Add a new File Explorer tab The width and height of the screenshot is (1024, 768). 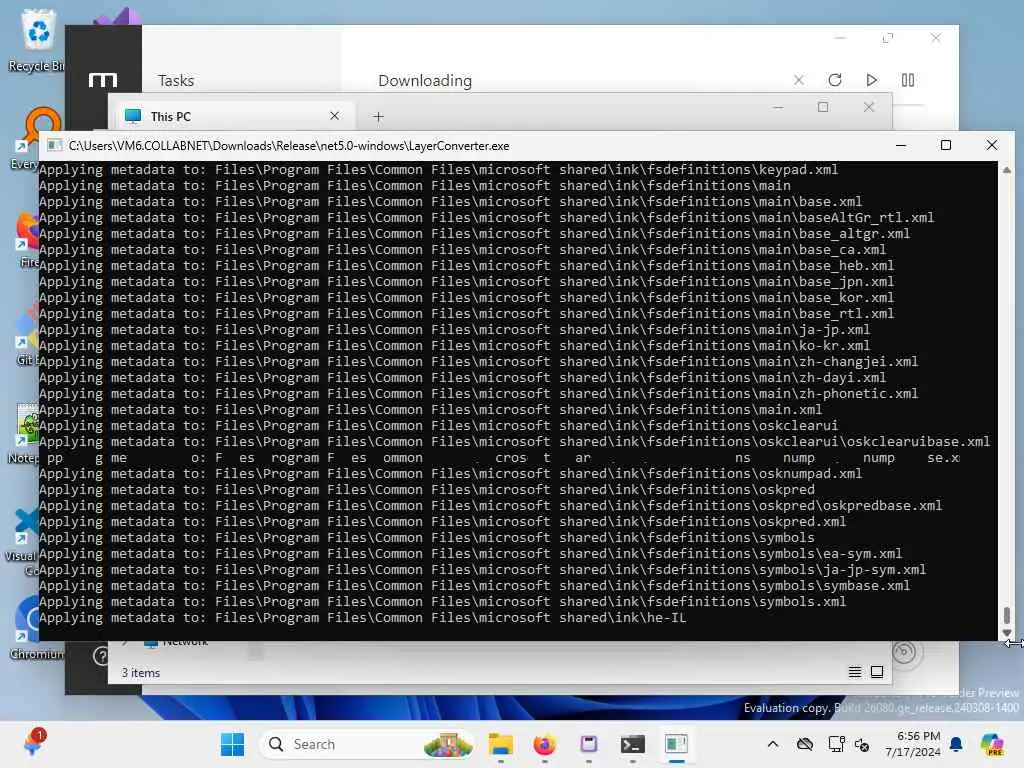[x=378, y=117]
